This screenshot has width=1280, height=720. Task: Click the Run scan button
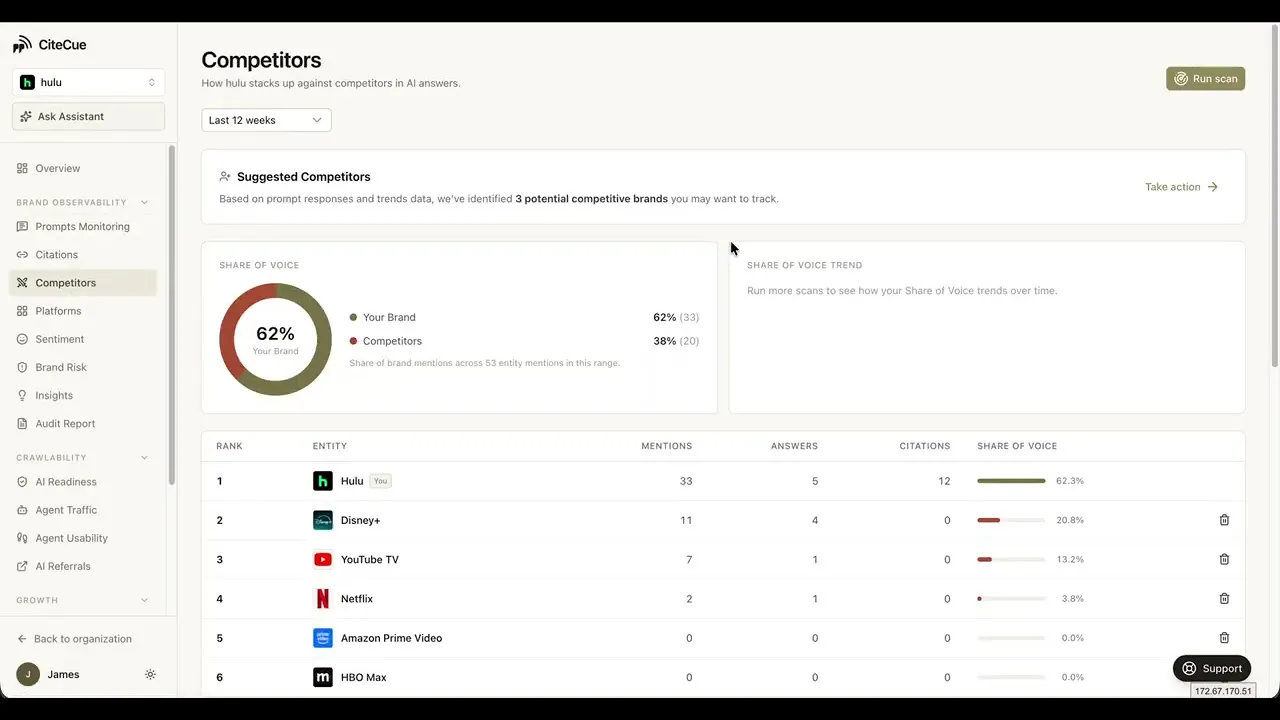tap(1205, 79)
